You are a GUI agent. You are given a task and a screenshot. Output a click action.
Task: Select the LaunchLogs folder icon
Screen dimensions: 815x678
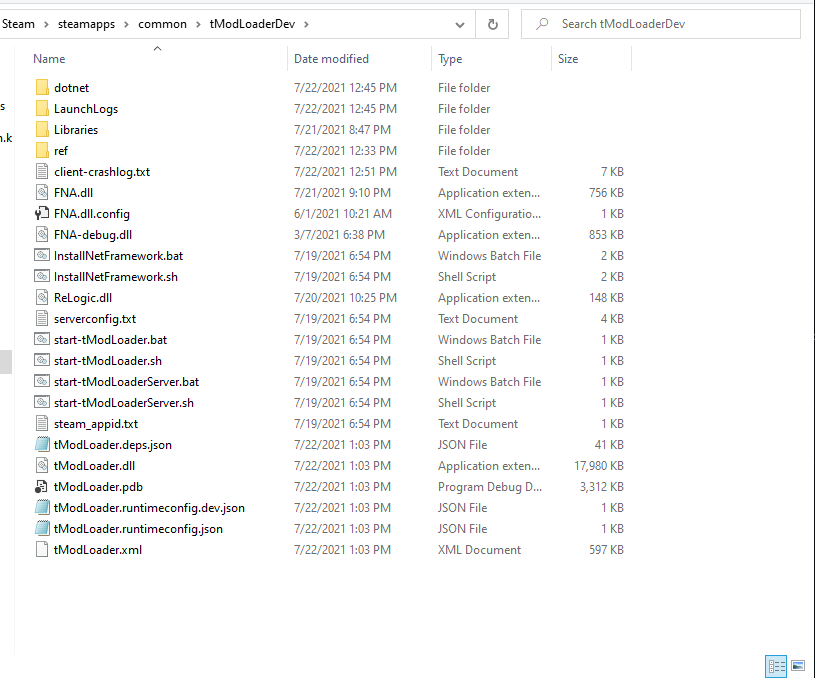pyautogui.click(x=42, y=109)
